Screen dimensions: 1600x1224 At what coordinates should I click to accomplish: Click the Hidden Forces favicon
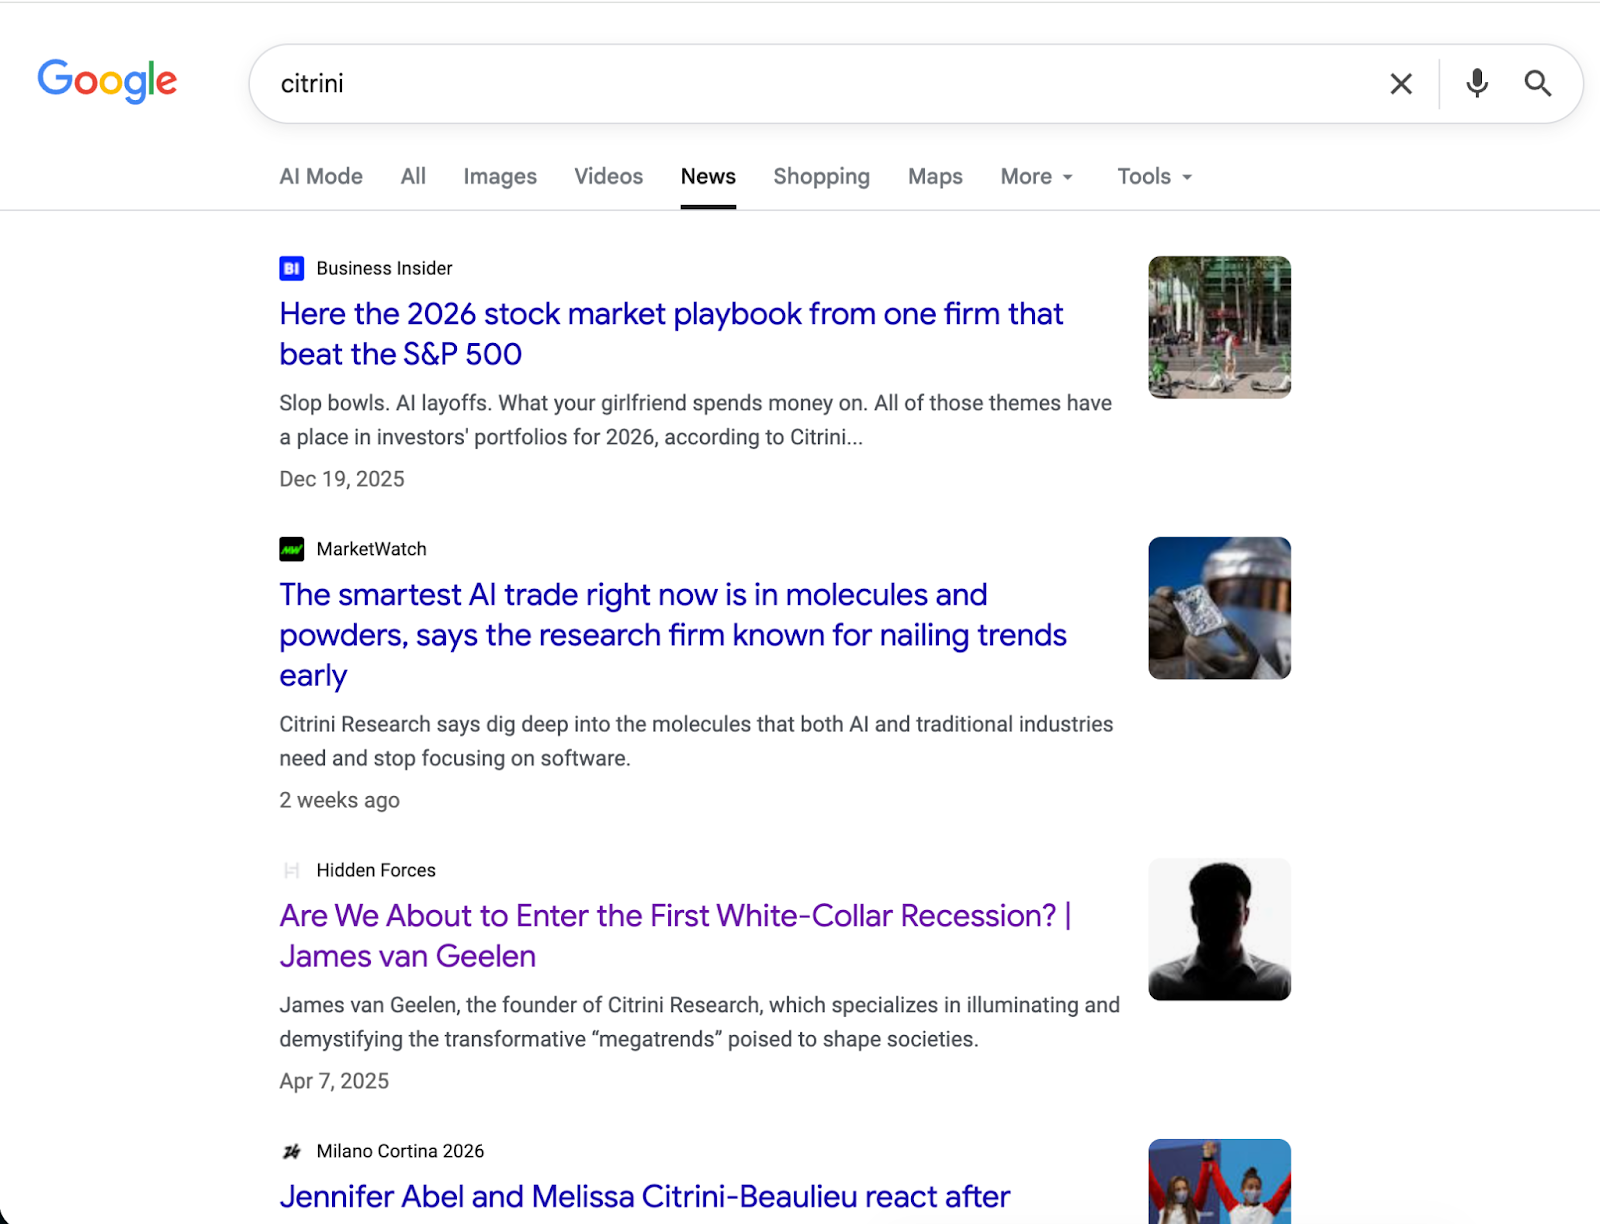291,870
